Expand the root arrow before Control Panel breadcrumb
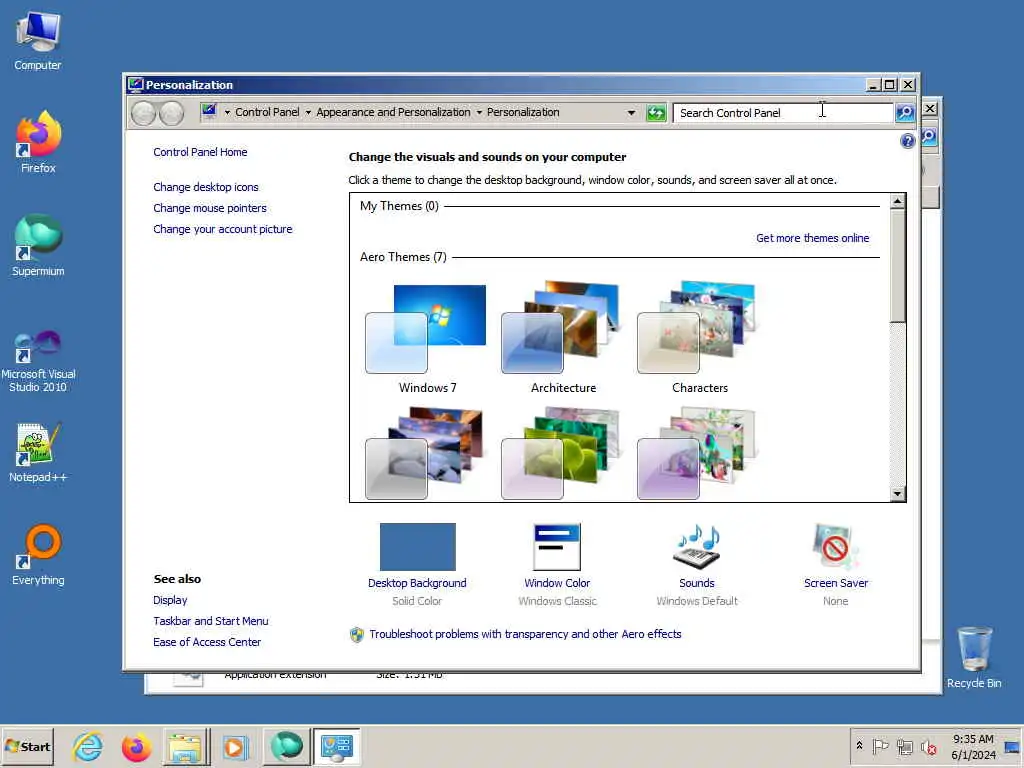Image resolution: width=1024 pixels, height=768 pixels. click(x=227, y=112)
